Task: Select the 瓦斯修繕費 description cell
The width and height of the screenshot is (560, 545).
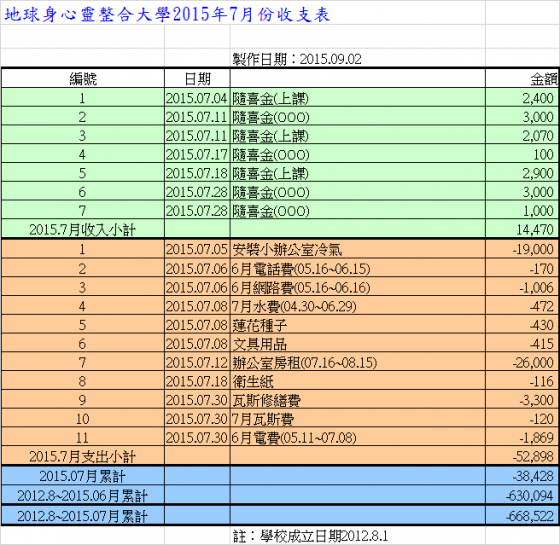Action: (x=358, y=400)
